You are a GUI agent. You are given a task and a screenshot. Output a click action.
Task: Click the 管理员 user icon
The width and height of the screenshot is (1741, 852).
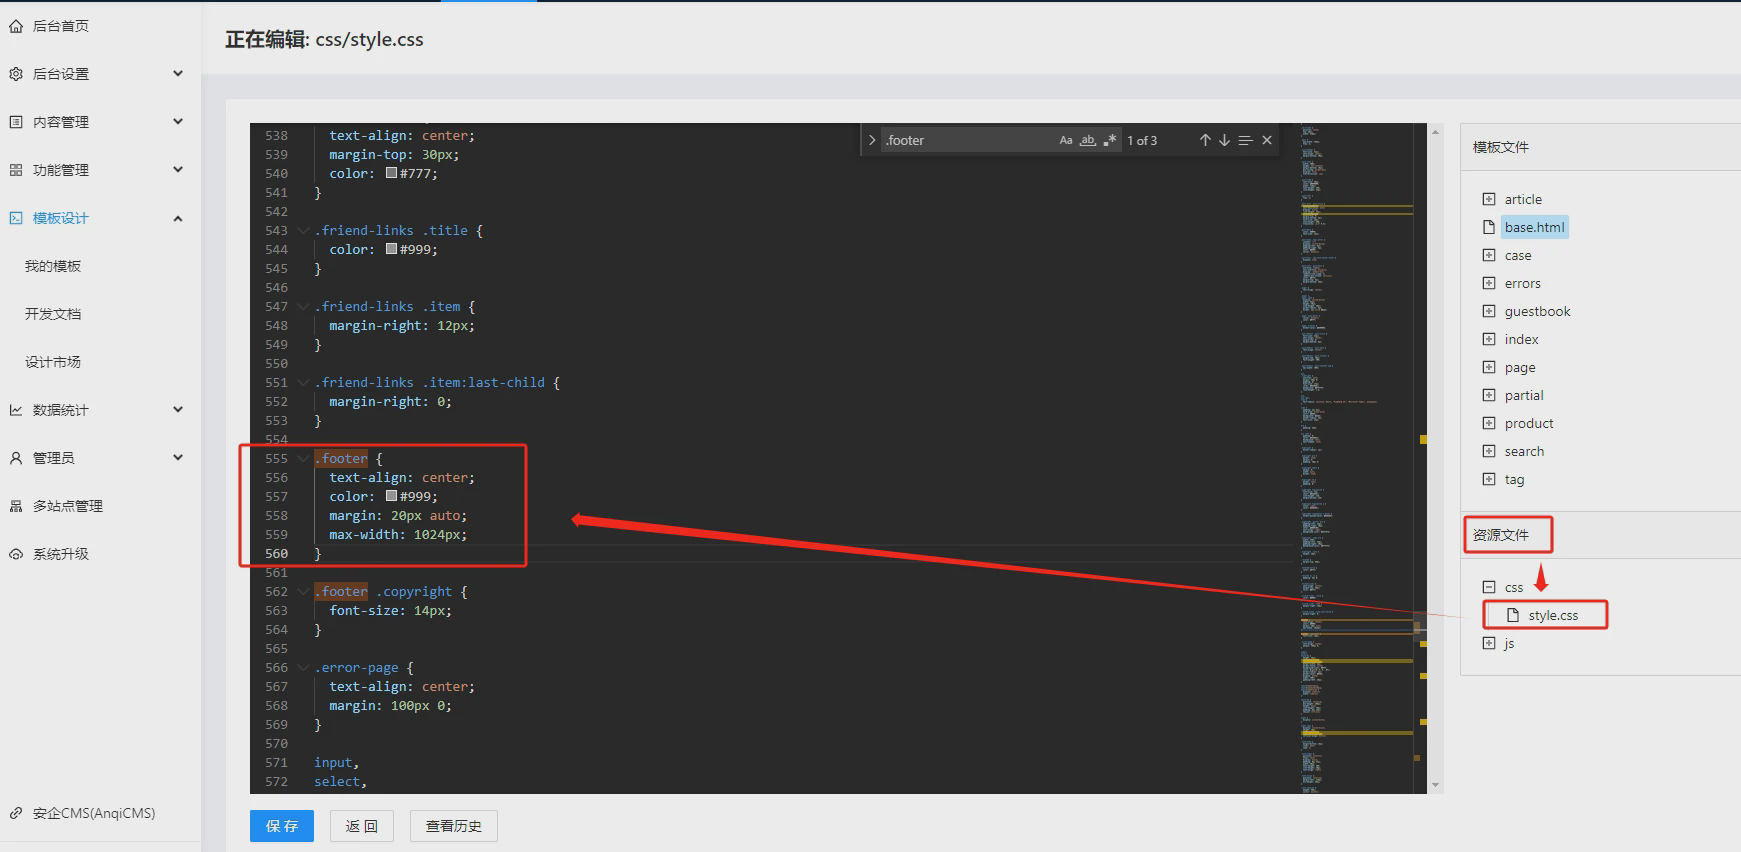(16, 458)
